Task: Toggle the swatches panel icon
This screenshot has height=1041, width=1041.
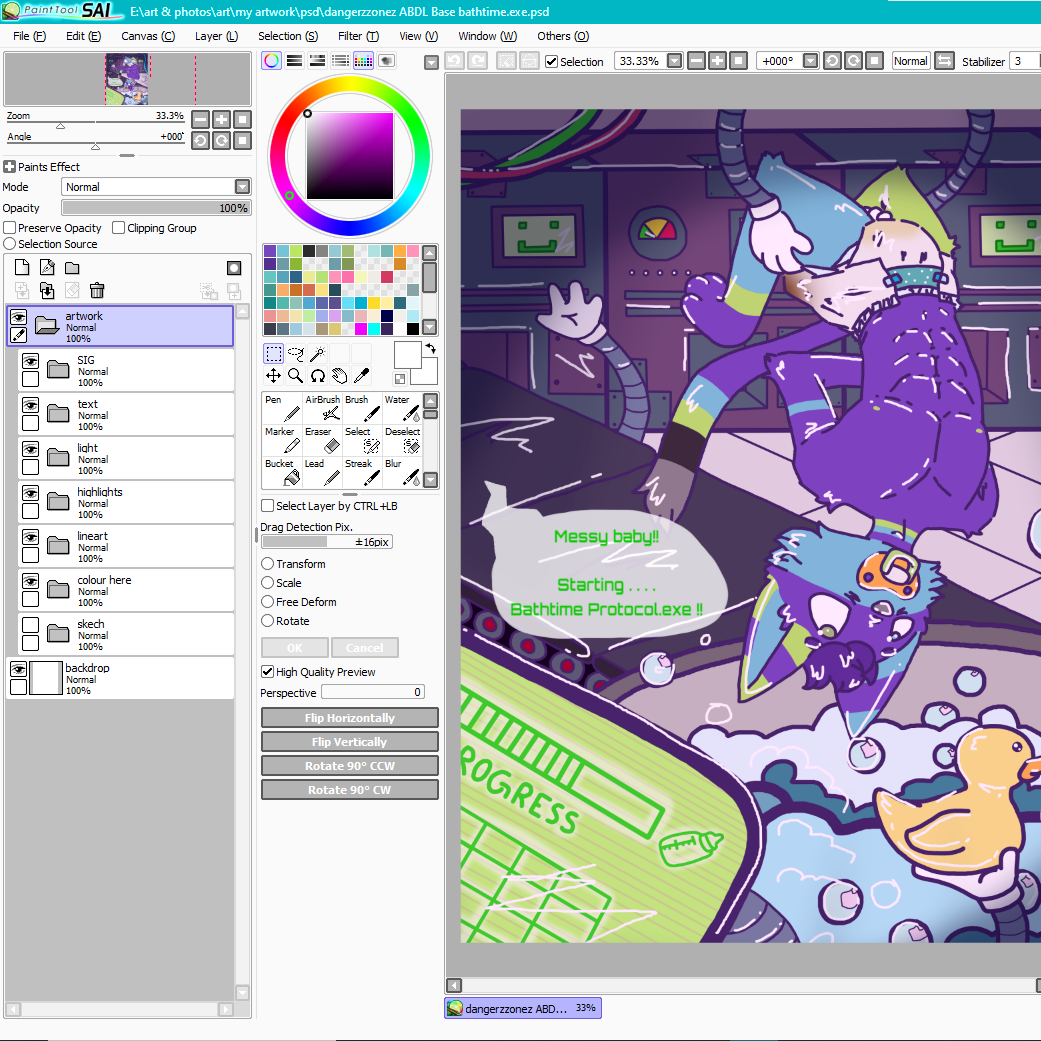Action: click(x=363, y=61)
